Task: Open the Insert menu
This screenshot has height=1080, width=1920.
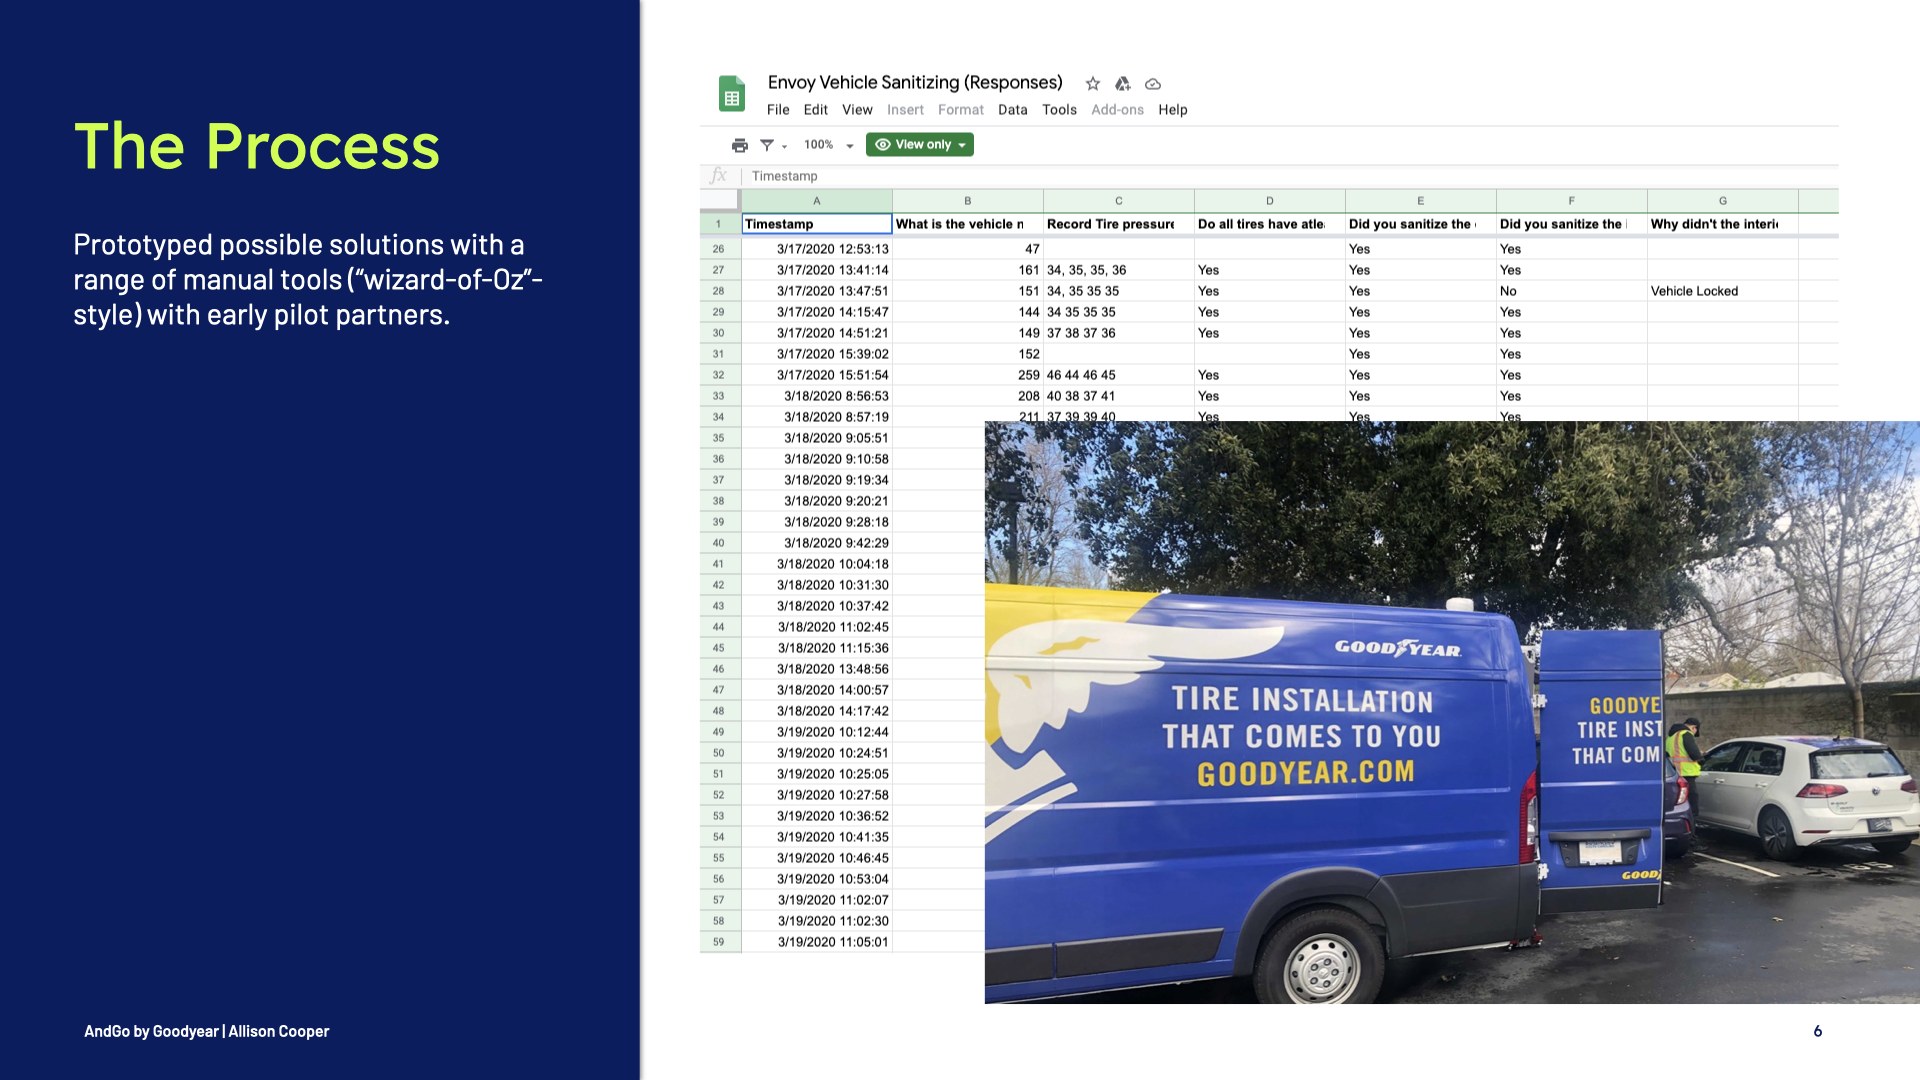Action: point(905,110)
